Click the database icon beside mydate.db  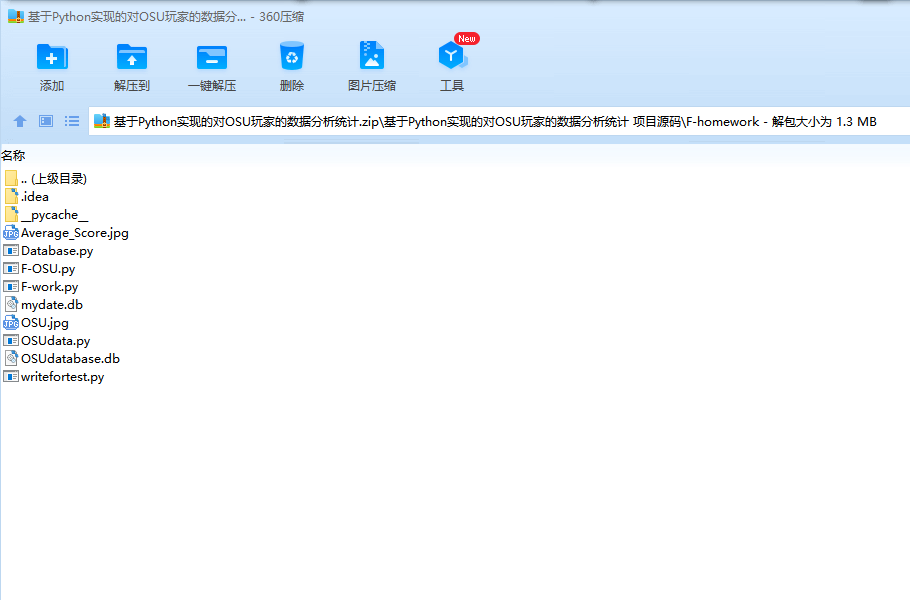(11, 305)
